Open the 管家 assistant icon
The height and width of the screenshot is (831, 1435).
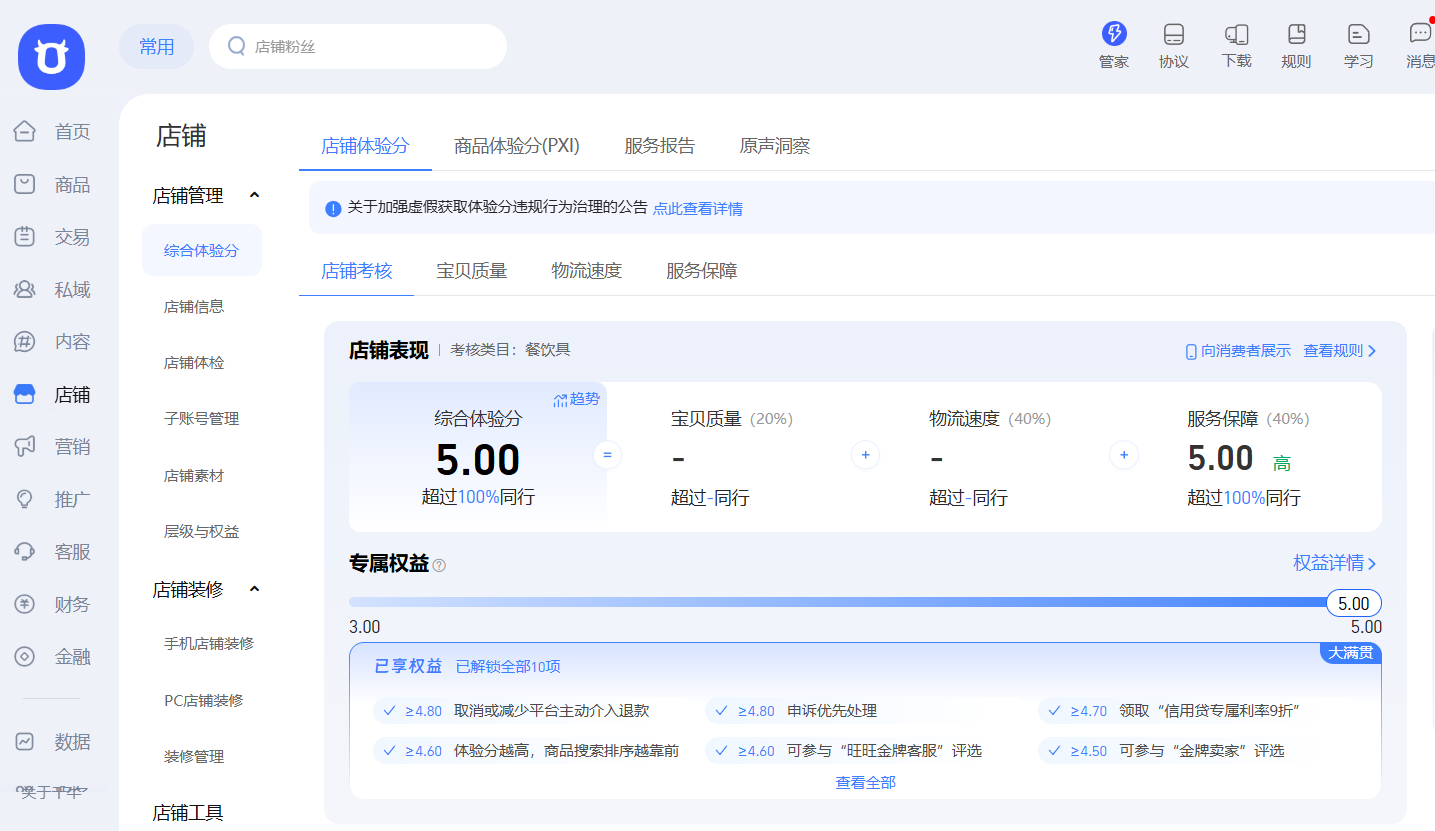click(x=1114, y=46)
